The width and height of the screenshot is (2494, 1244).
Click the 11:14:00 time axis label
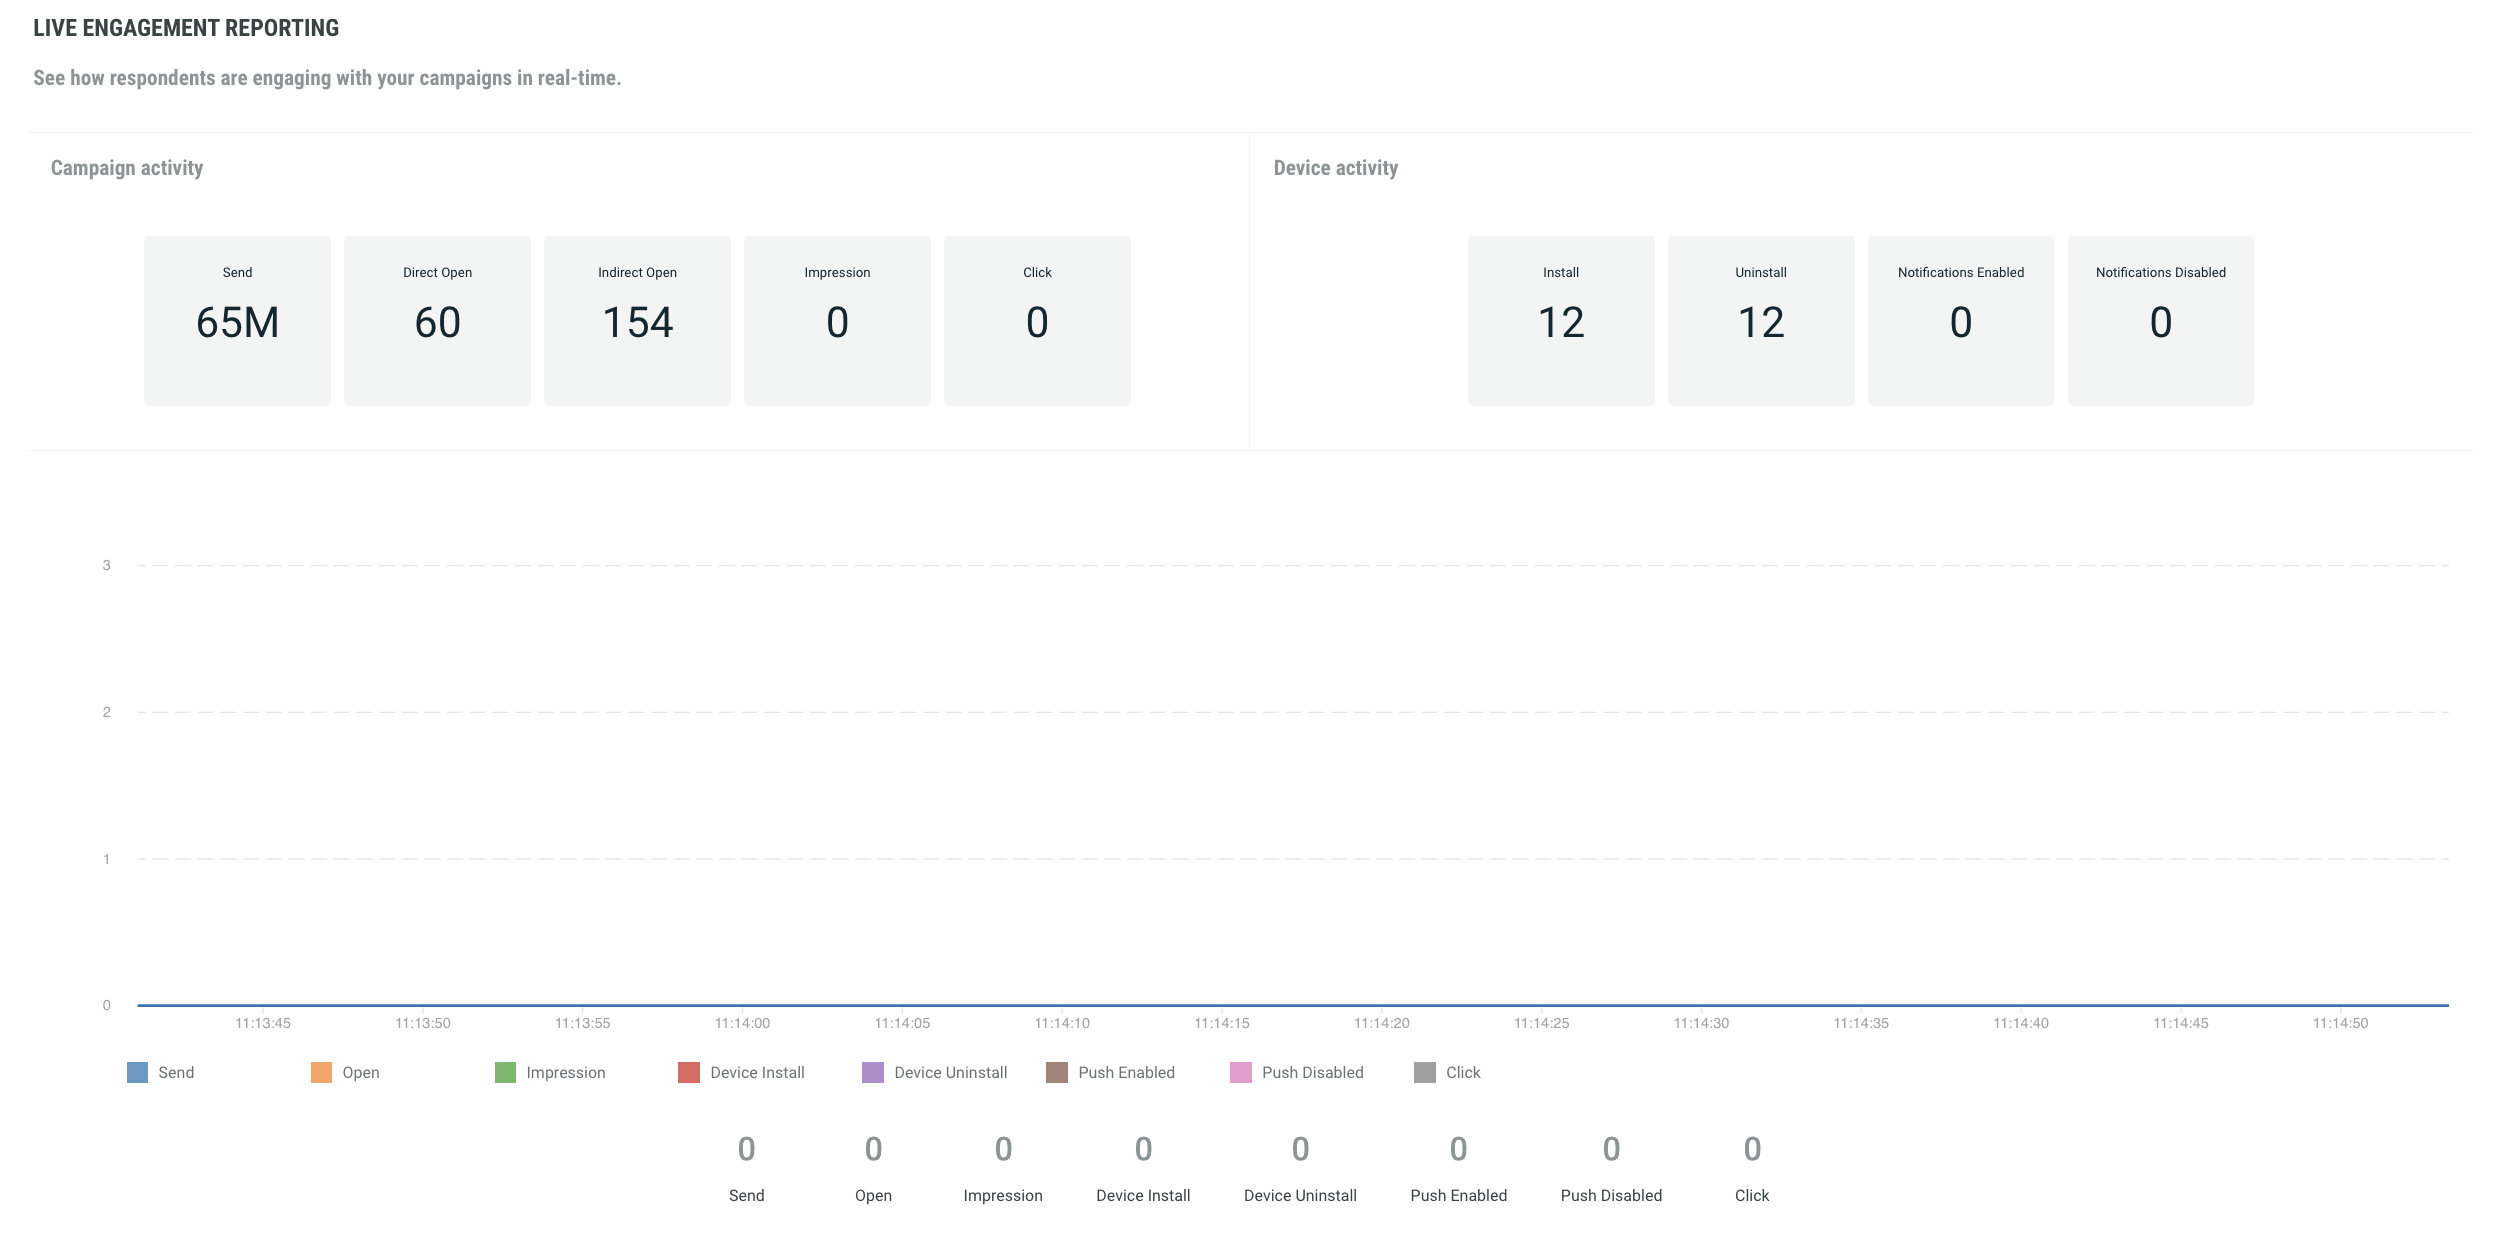pyautogui.click(x=742, y=1023)
